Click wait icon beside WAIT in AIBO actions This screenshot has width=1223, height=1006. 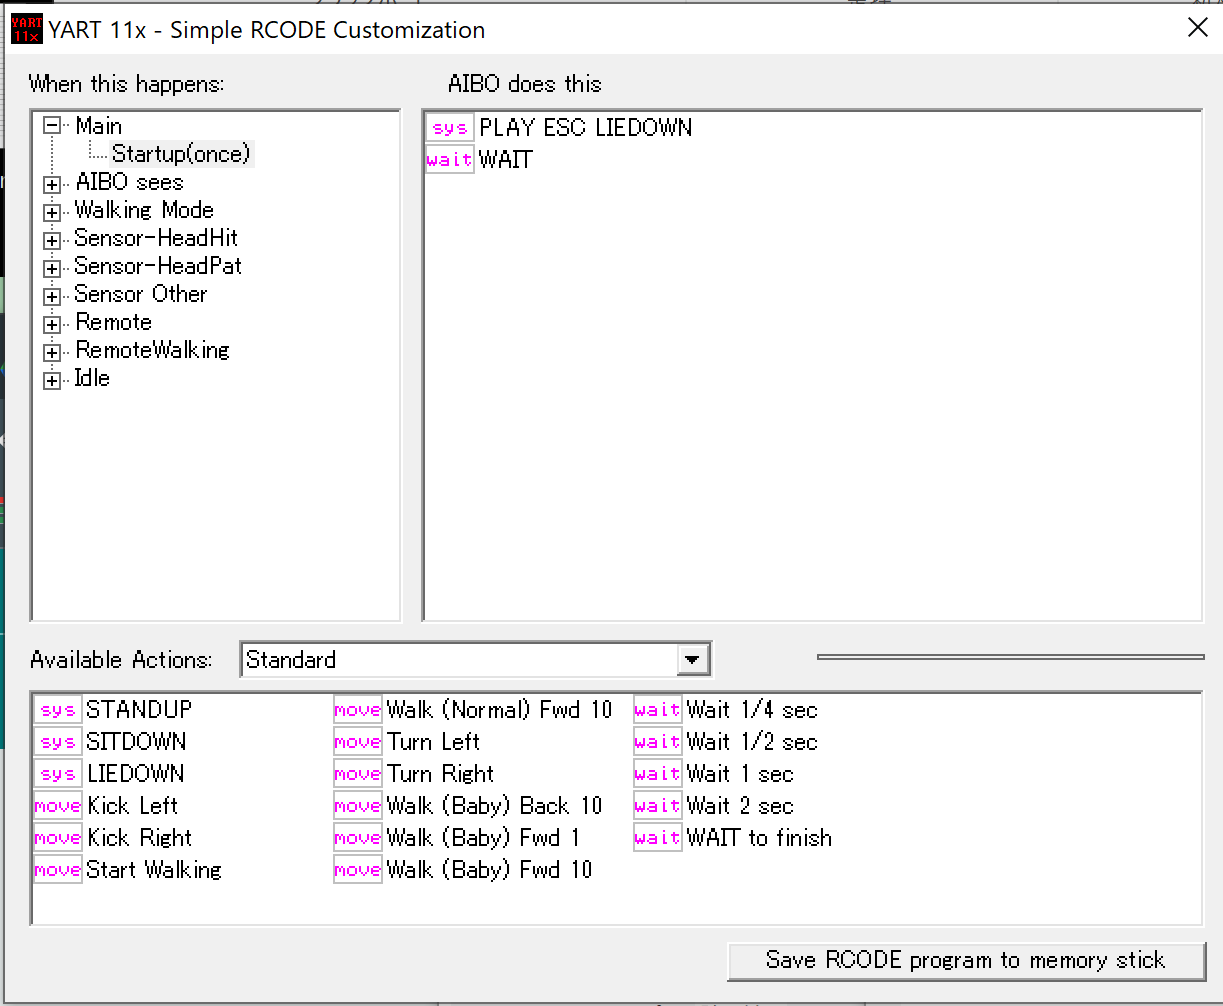[x=450, y=160]
